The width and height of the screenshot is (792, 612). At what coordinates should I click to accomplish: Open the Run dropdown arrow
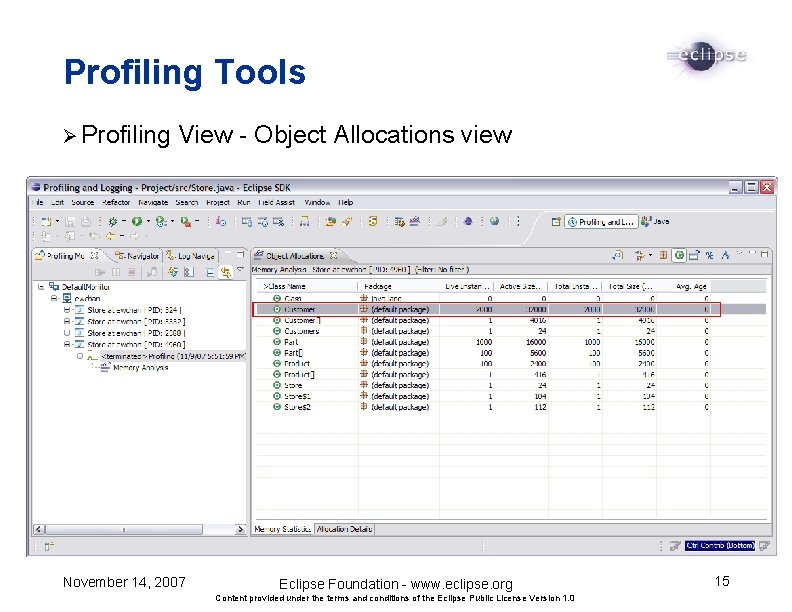click(x=148, y=221)
